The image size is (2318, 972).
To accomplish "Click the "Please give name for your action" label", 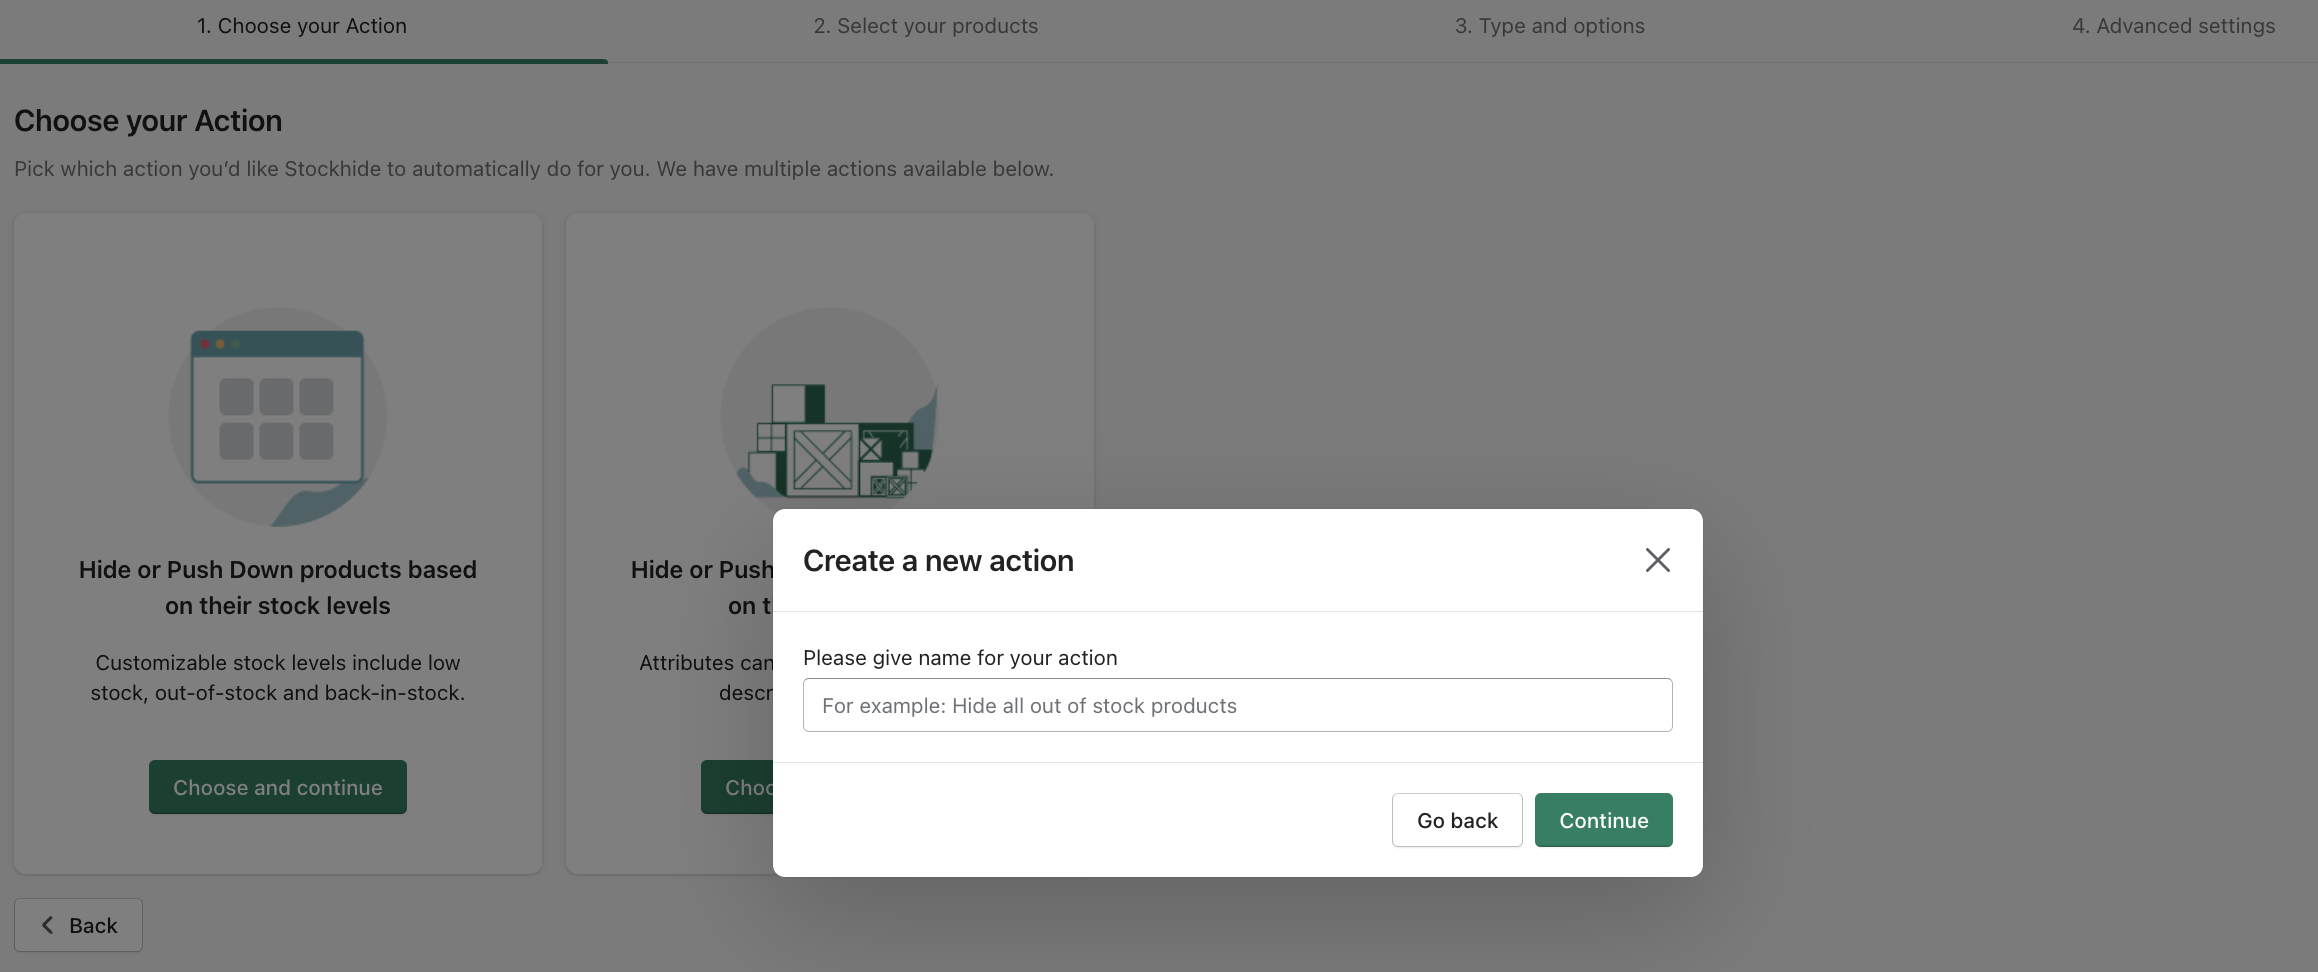I will (x=960, y=658).
